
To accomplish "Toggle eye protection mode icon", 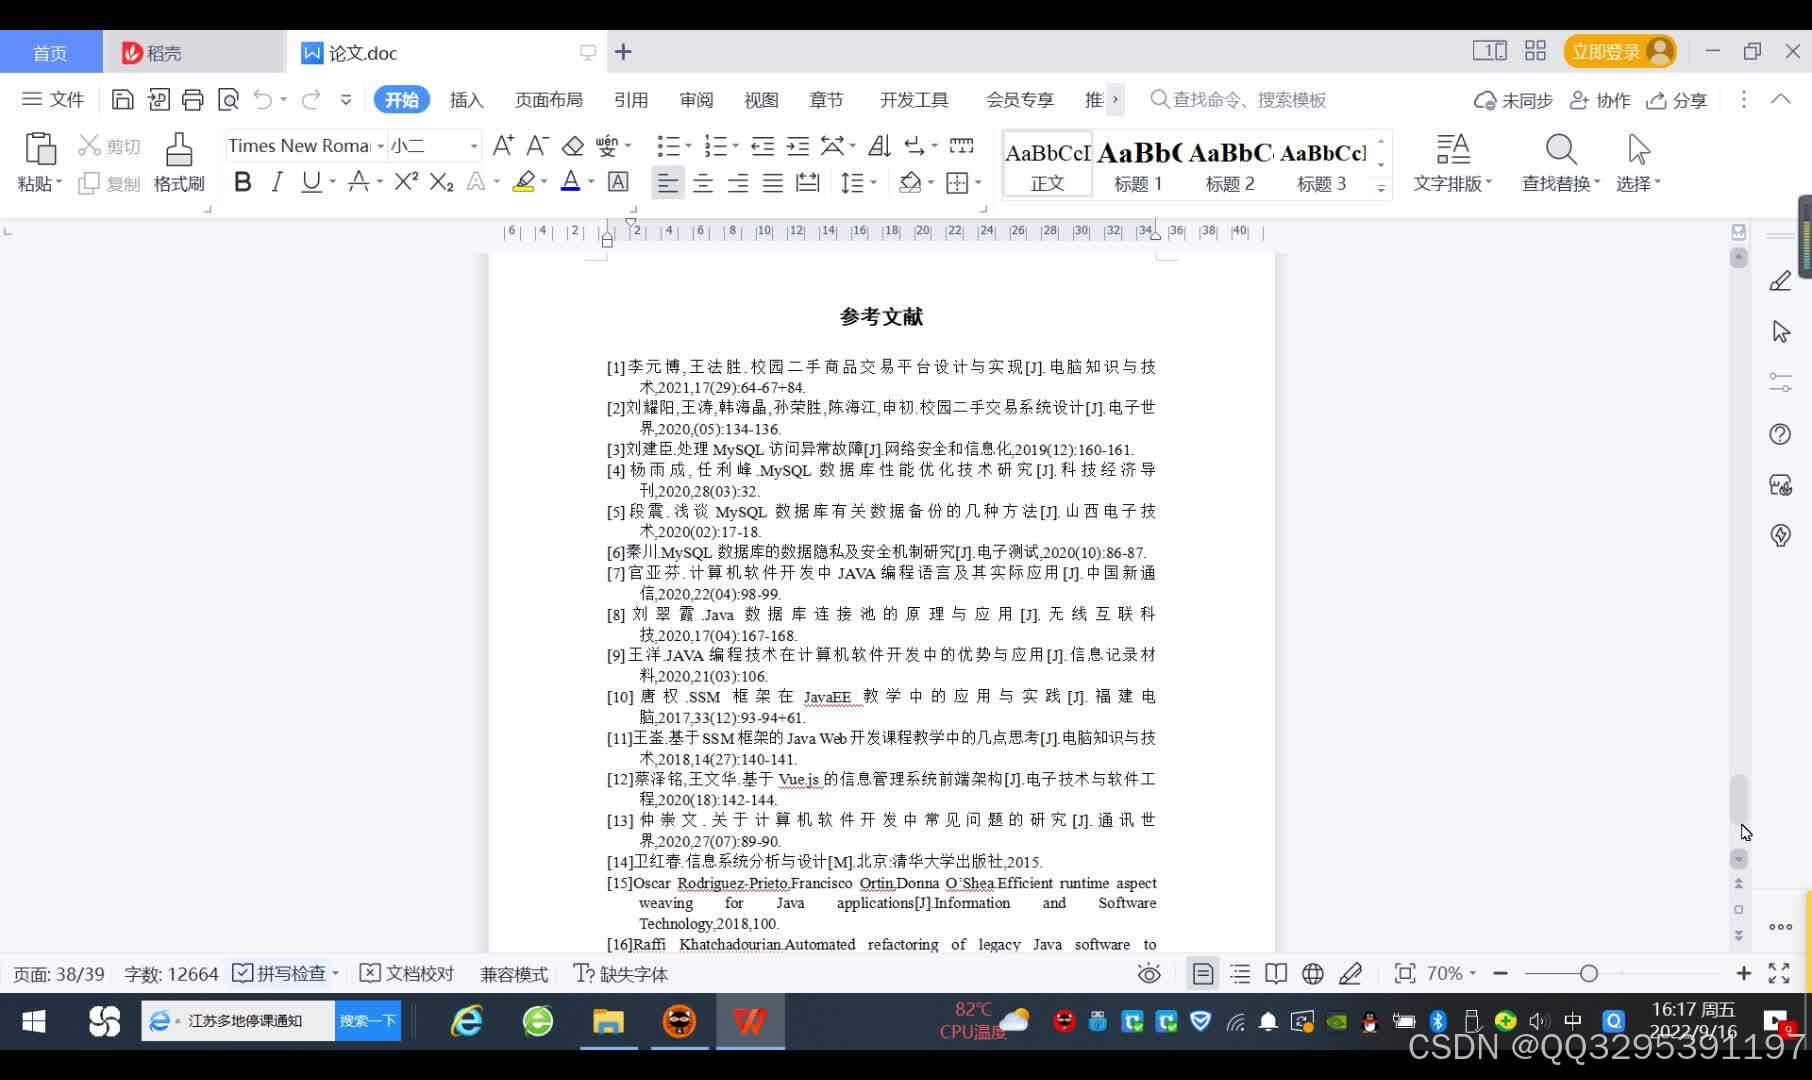I will click(1149, 973).
